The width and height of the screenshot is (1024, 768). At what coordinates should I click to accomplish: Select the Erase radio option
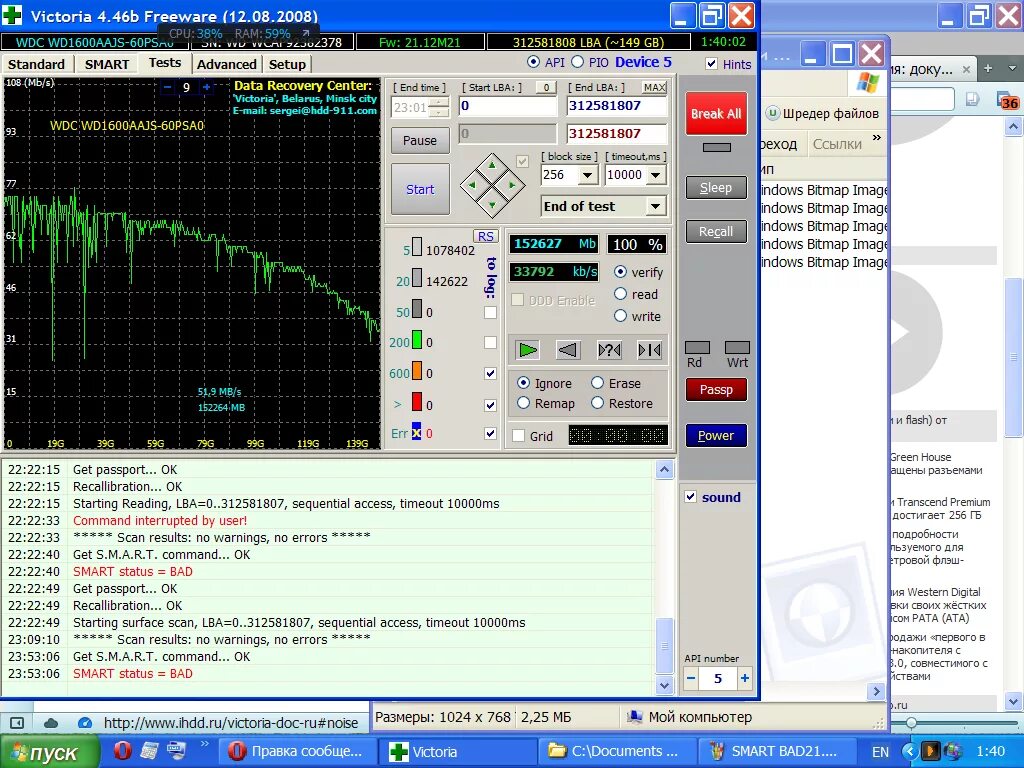click(597, 383)
